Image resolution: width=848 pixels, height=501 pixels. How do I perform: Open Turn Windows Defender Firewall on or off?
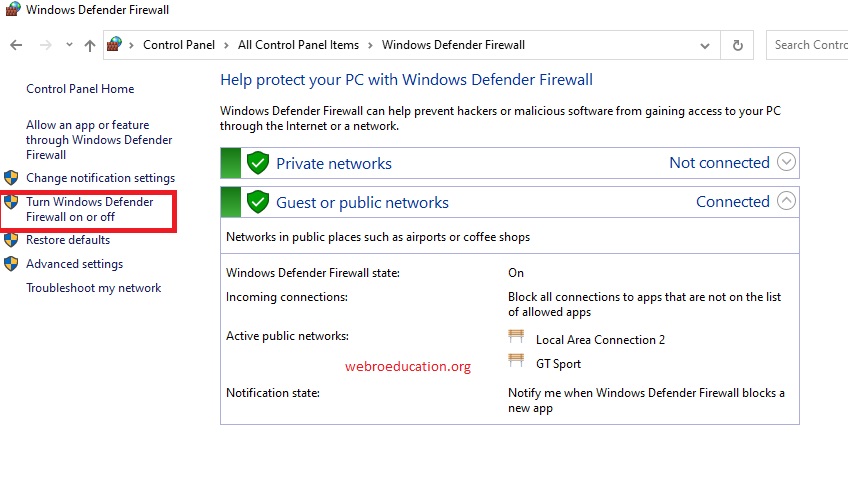[x=90, y=209]
